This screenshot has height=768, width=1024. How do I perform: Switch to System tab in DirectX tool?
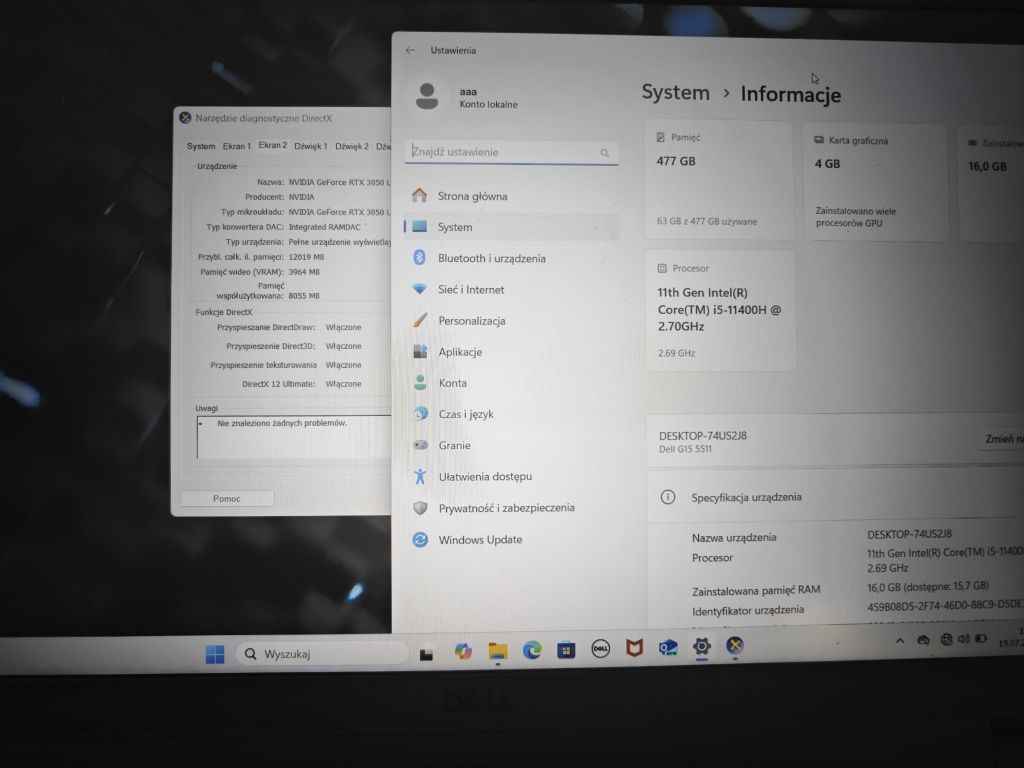(200, 146)
